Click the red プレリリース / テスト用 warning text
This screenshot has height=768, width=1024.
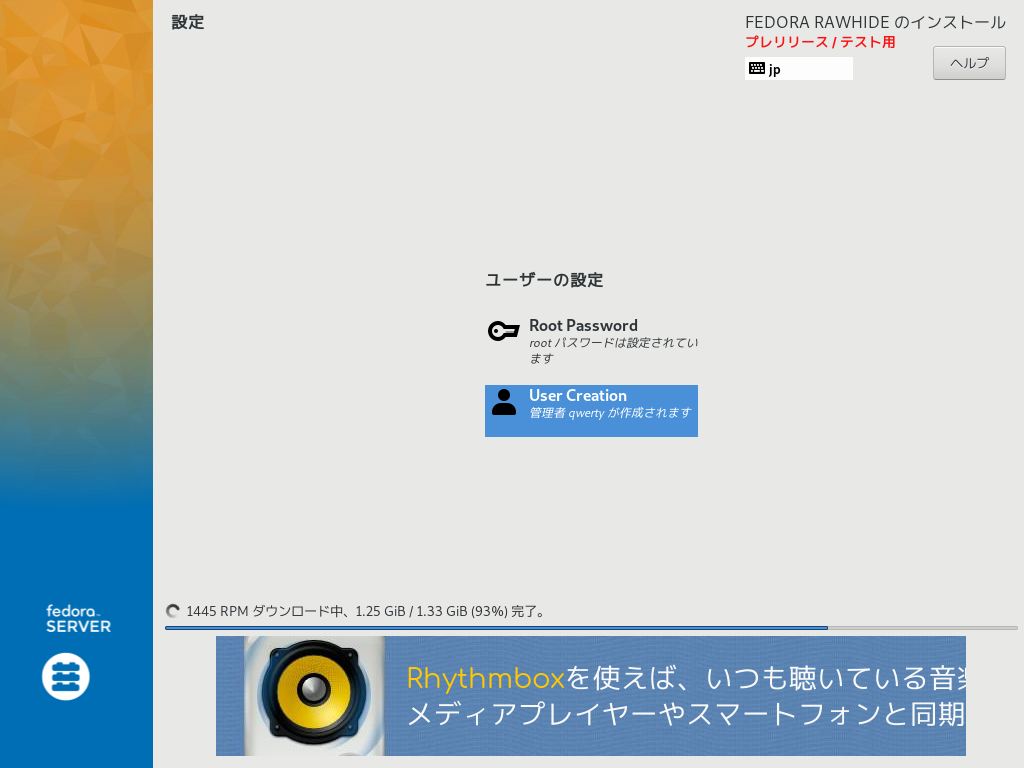tap(820, 42)
